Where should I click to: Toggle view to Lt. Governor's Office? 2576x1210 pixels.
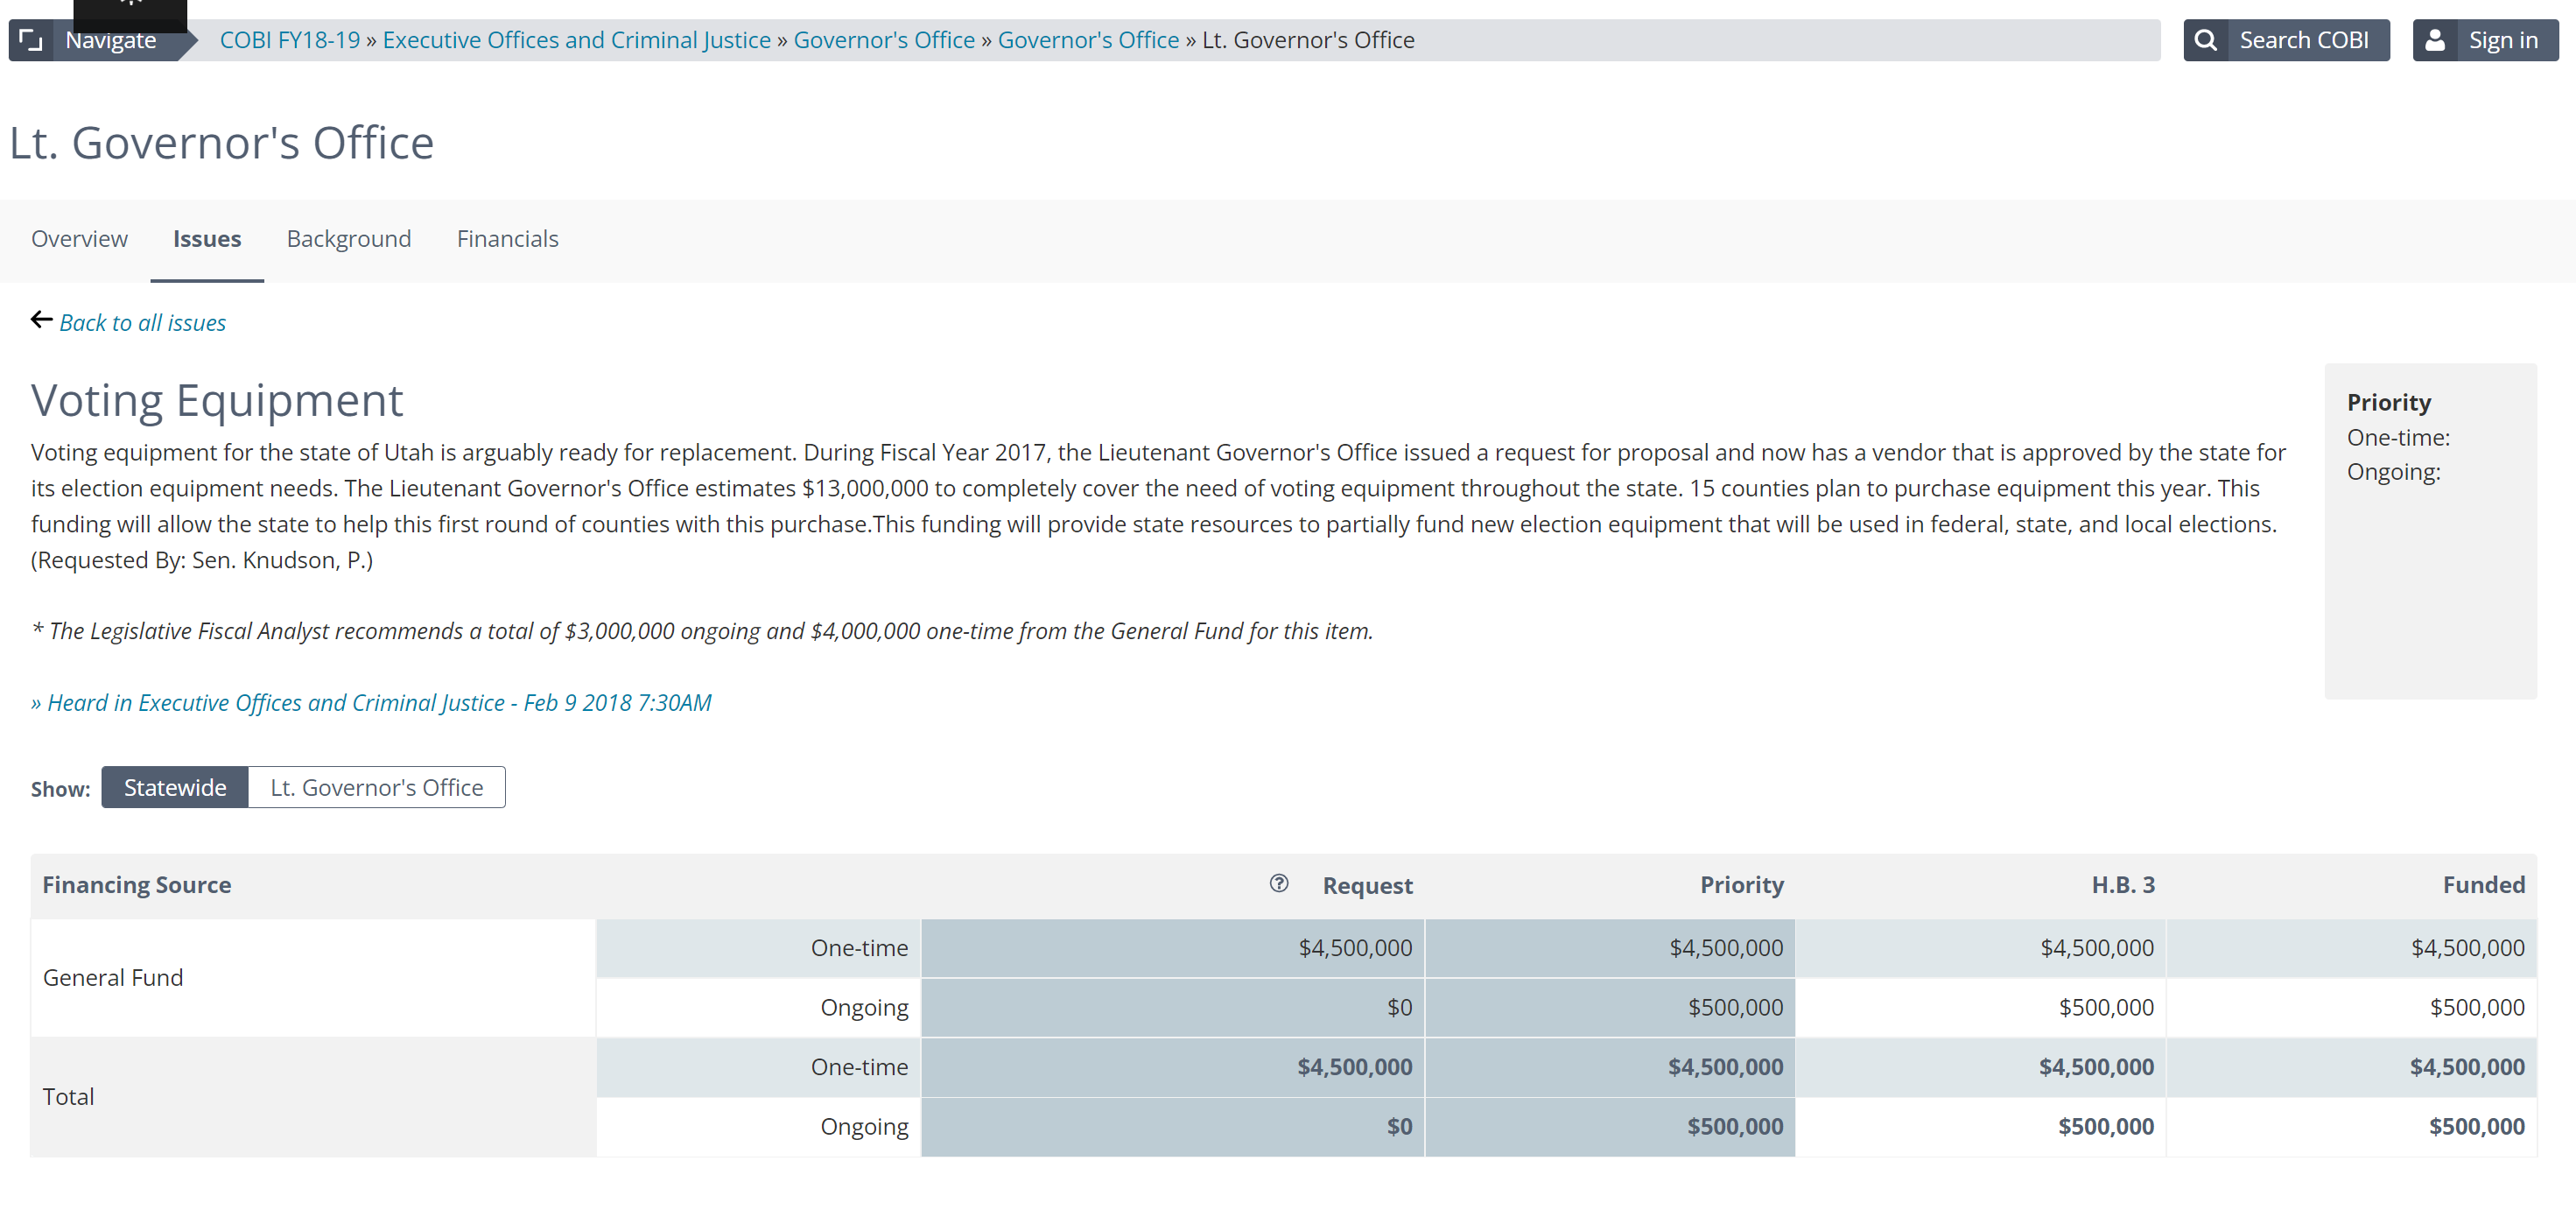click(x=376, y=787)
